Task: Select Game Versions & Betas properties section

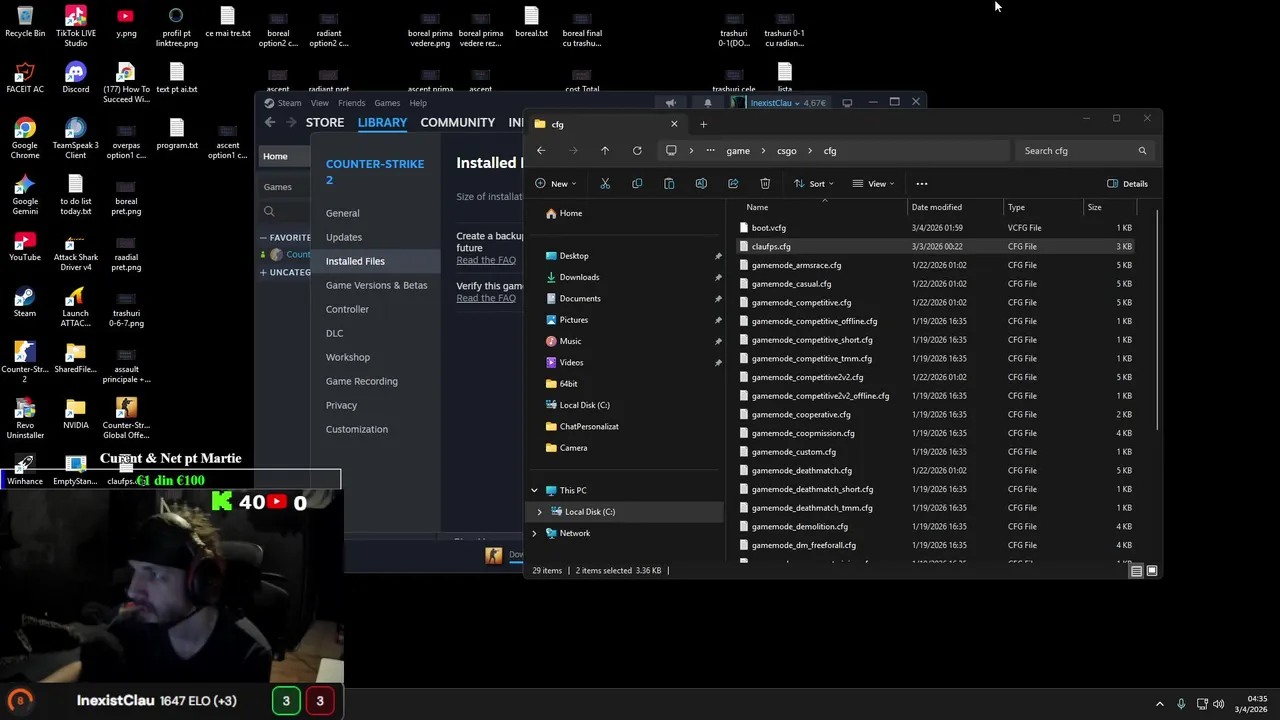Action: 376,285
